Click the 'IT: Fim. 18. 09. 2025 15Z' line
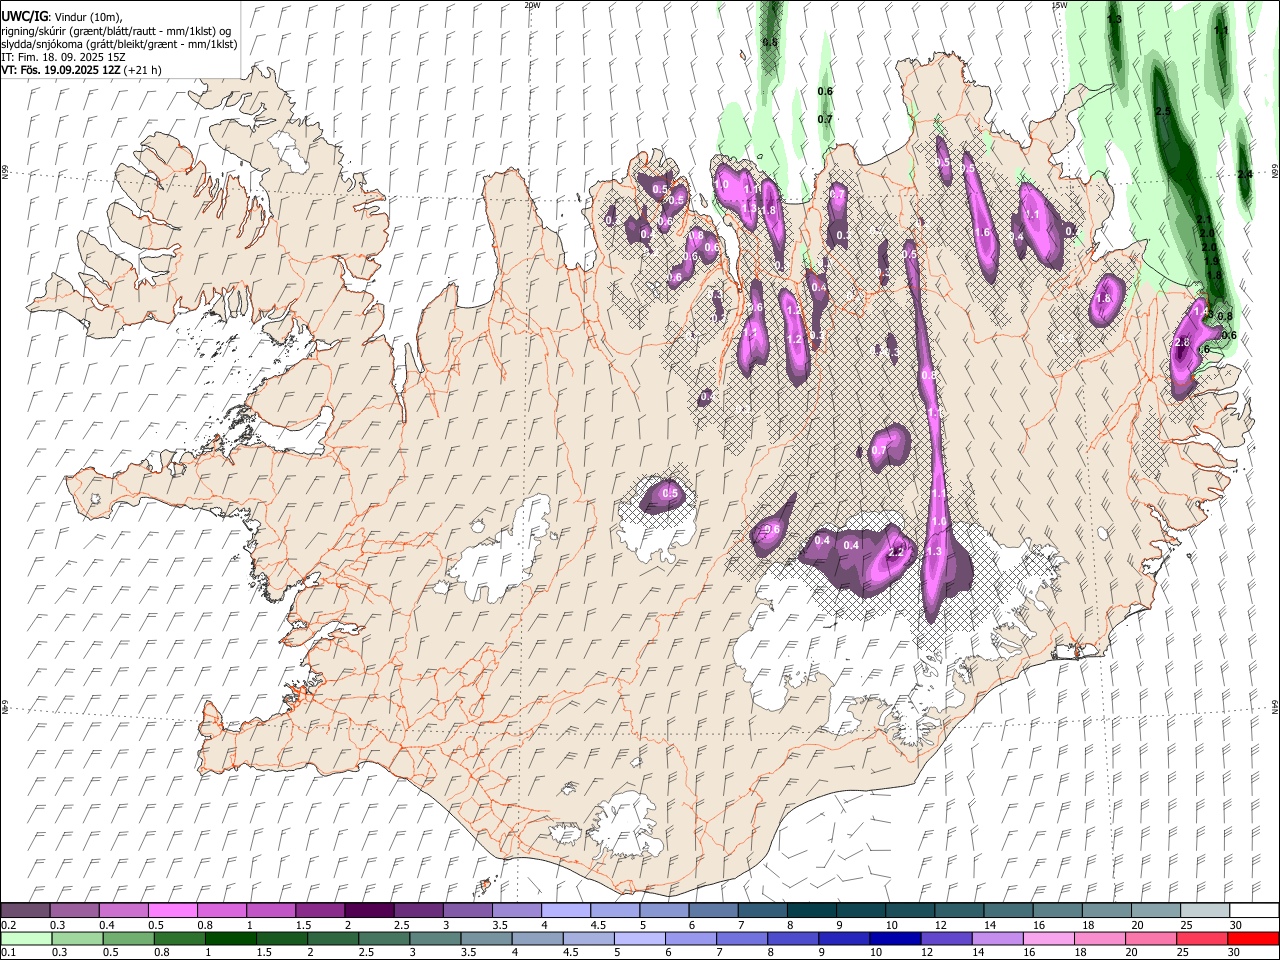The height and width of the screenshot is (960, 1280). (x=63, y=57)
